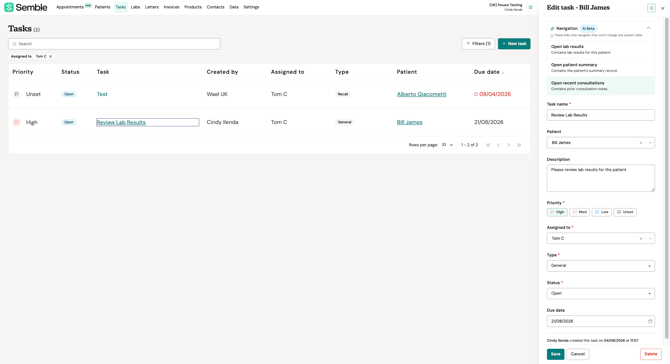The width and height of the screenshot is (670, 364).
Task: Delete the Review Lab Results task
Action: tap(651, 354)
